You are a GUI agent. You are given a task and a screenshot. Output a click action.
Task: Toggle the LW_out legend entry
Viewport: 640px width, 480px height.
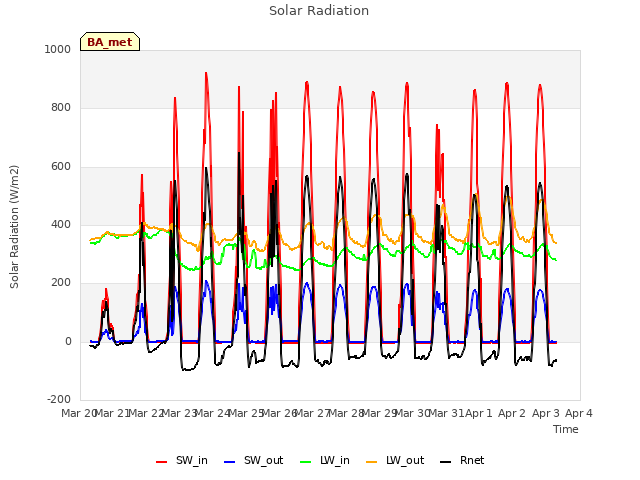[395, 461]
